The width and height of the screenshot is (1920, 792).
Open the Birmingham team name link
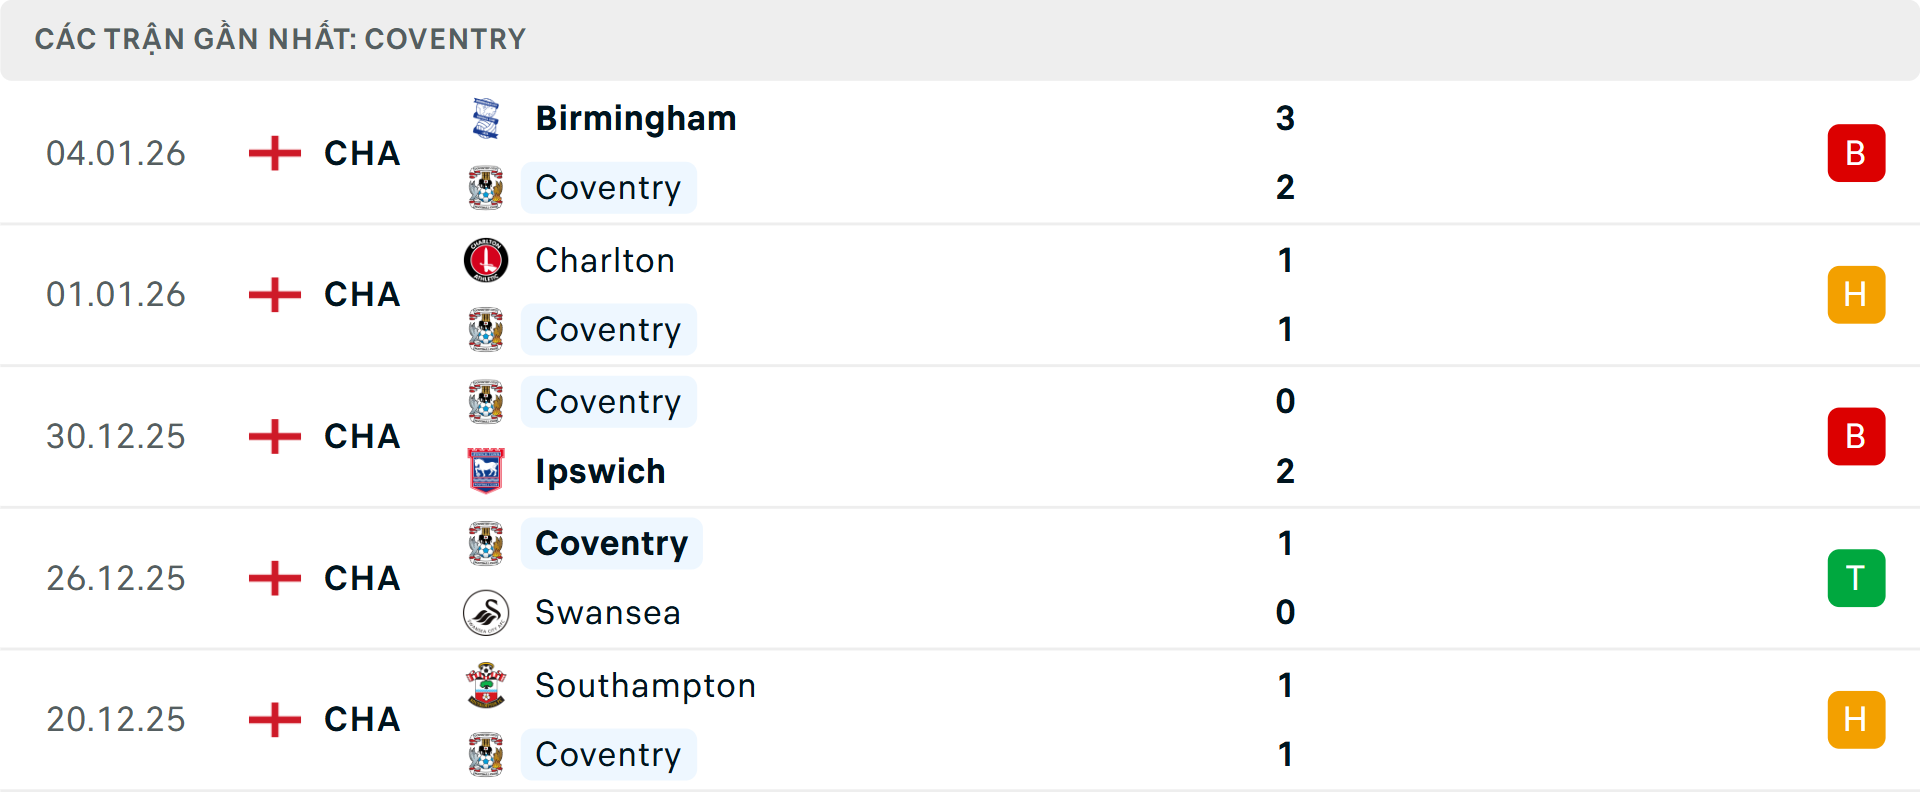tap(636, 117)
